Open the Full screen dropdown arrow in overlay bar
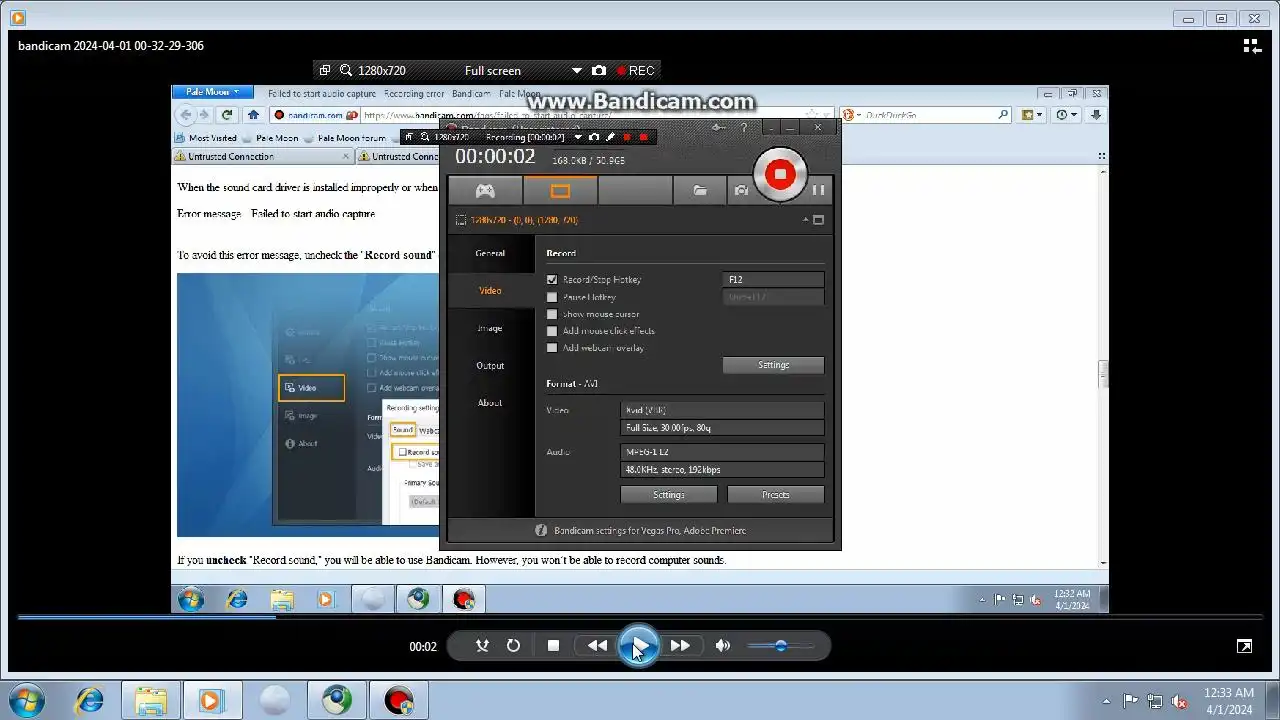 pos(576,71)
